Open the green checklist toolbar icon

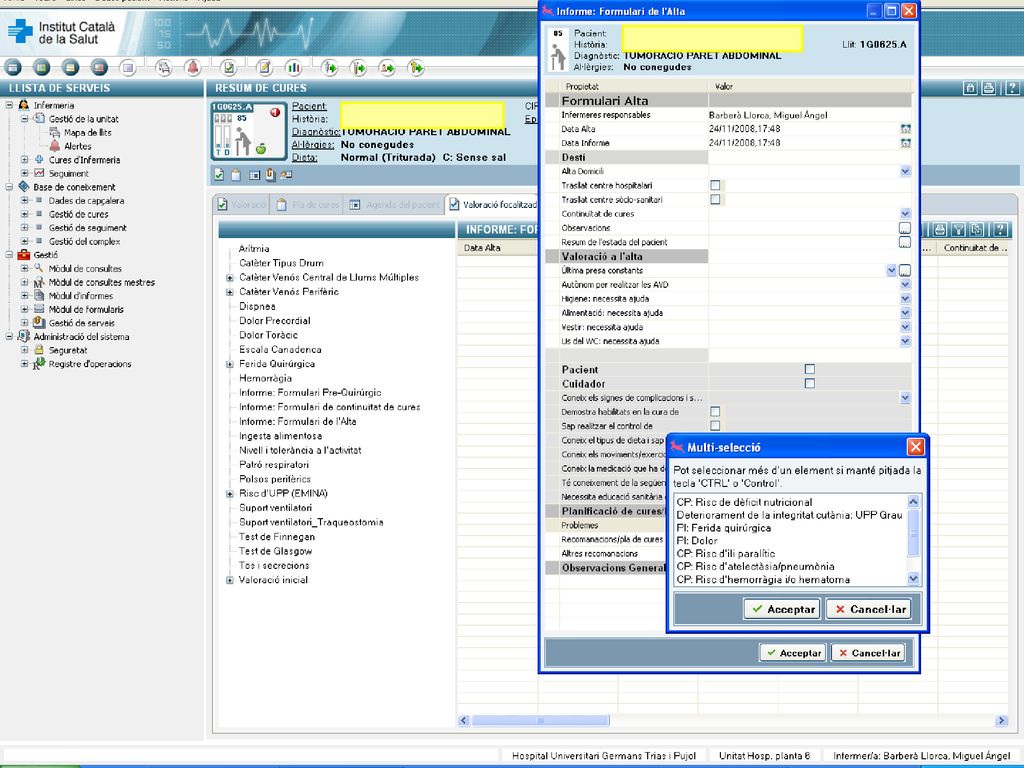(x=229, y=67)
